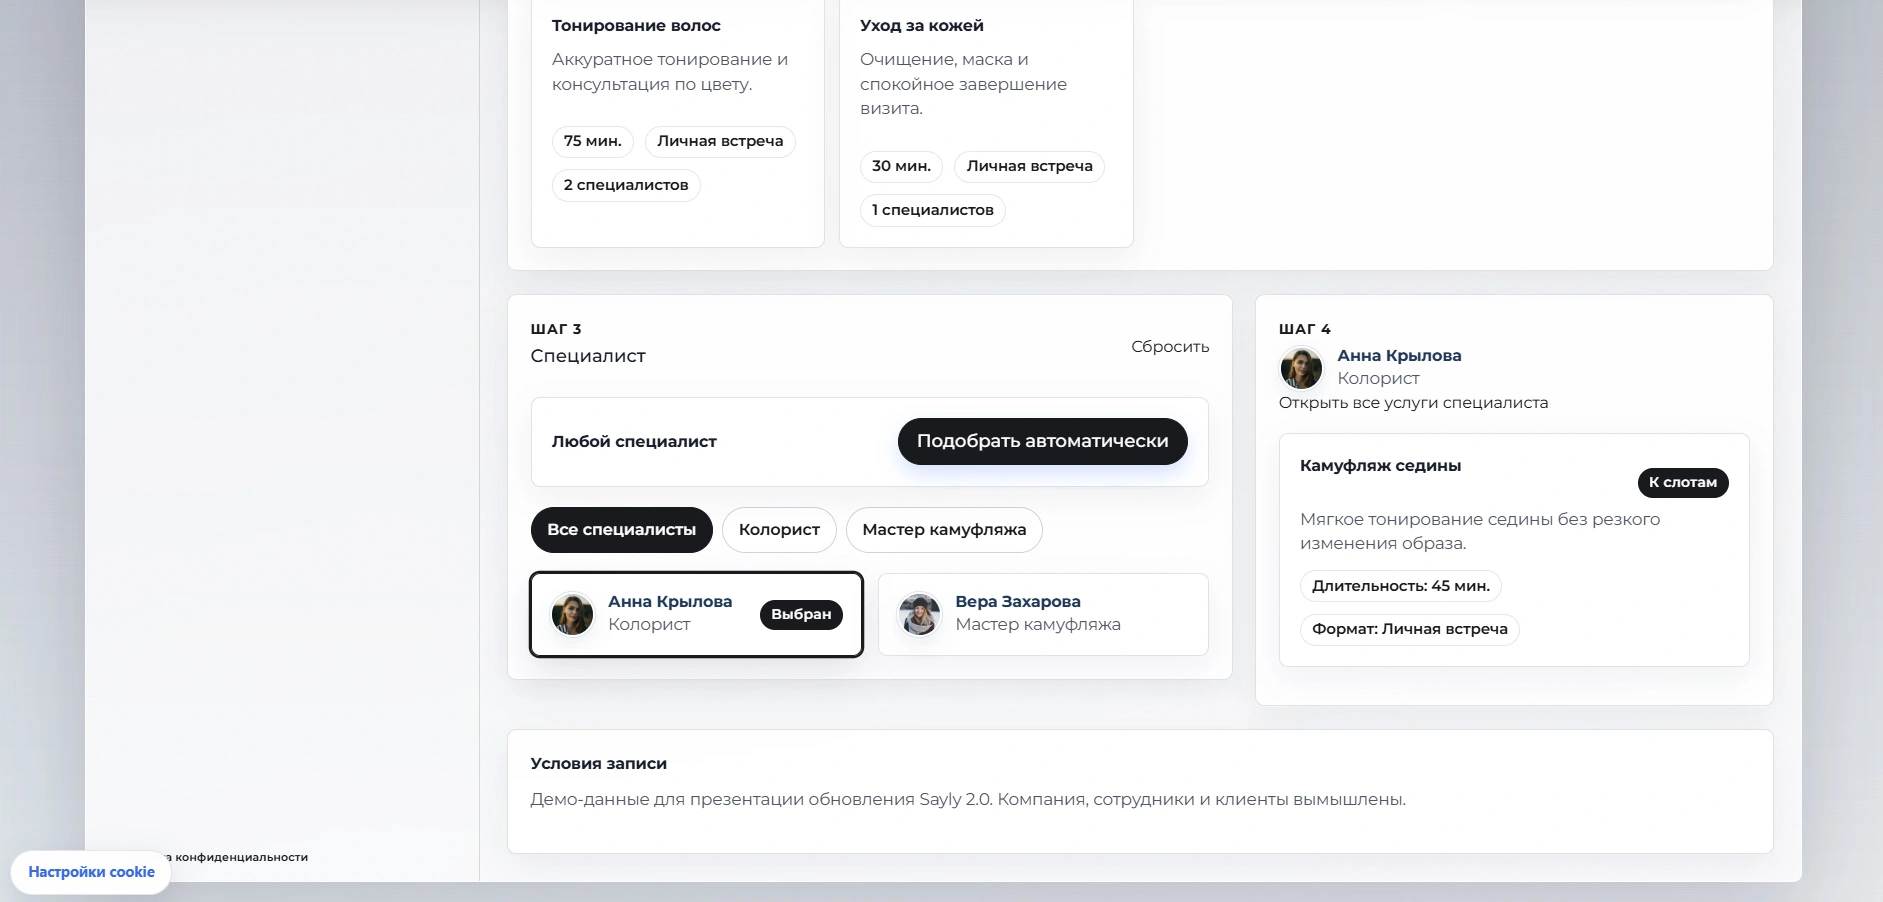The width and height of the screenshot is (1883, 902).
Task: Click Anna Krylova avatar in Step 4 panel
Action: point(1301,368)
